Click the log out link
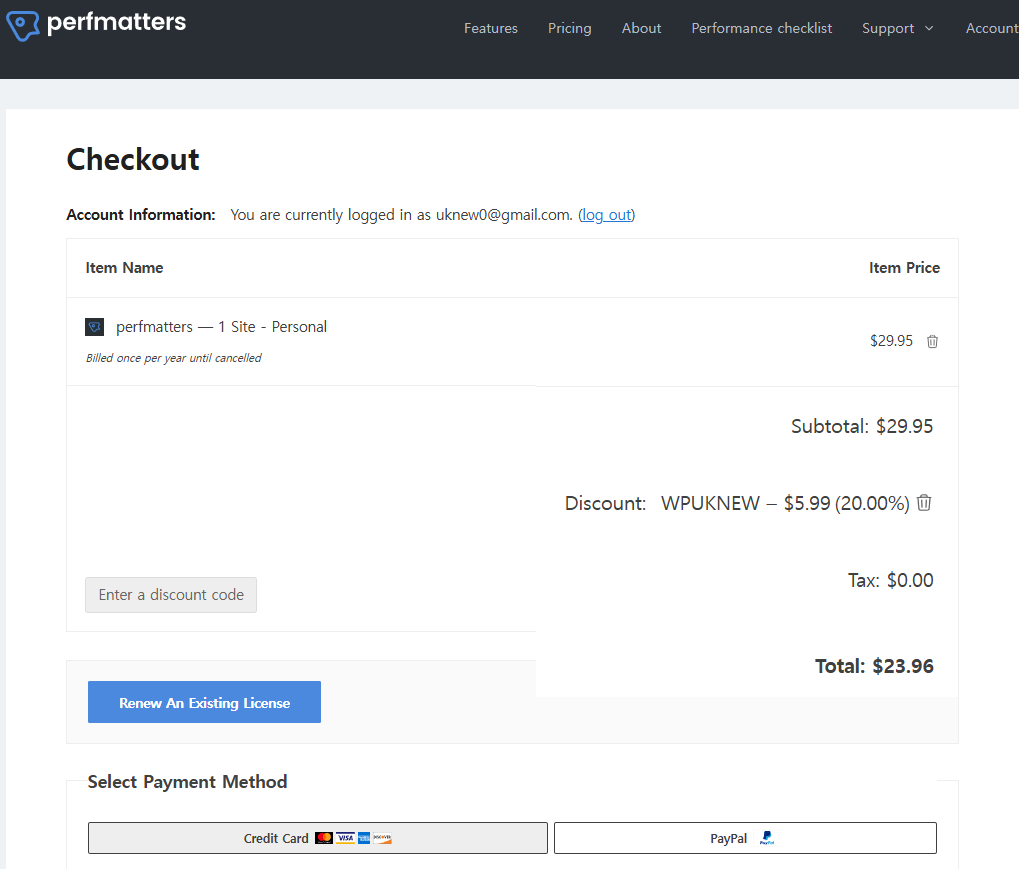1019x869 pixels. click(606, 215)
